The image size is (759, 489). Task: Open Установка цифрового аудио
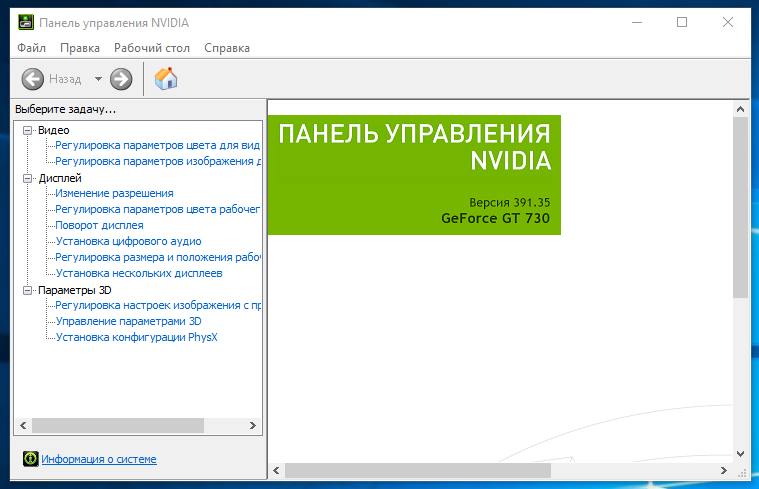128,241
